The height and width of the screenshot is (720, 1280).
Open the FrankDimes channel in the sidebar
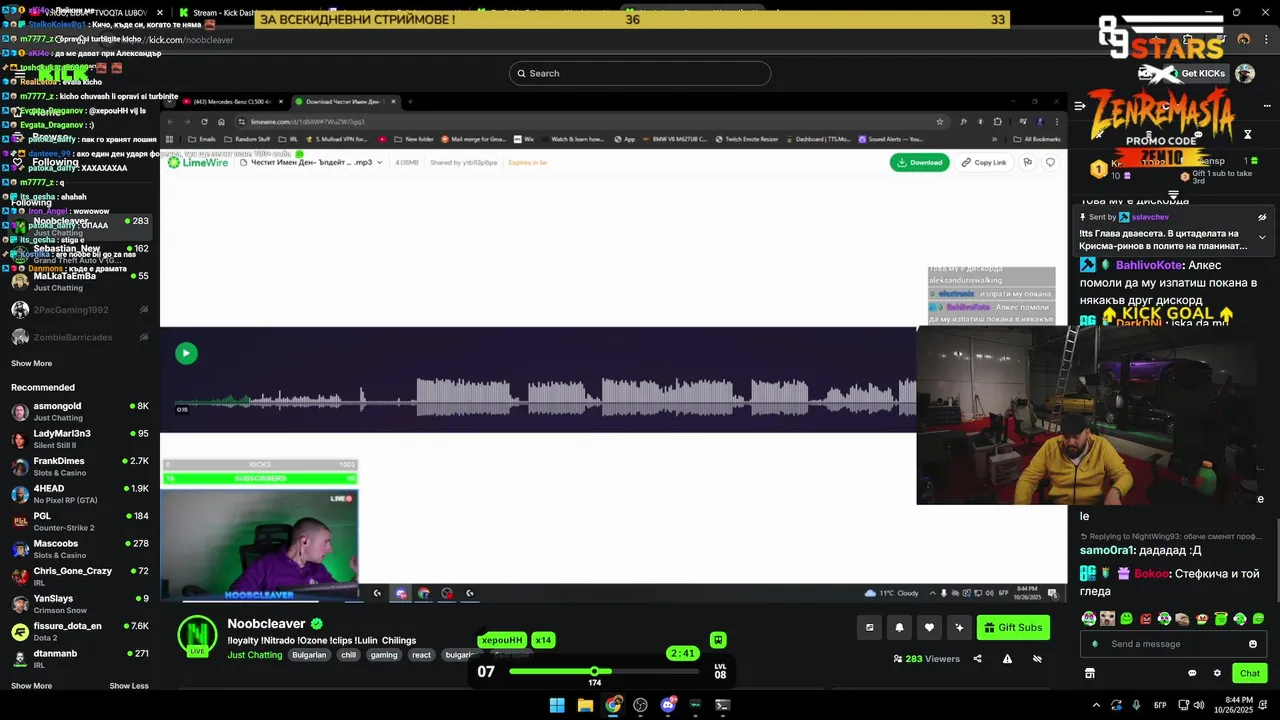80,466
